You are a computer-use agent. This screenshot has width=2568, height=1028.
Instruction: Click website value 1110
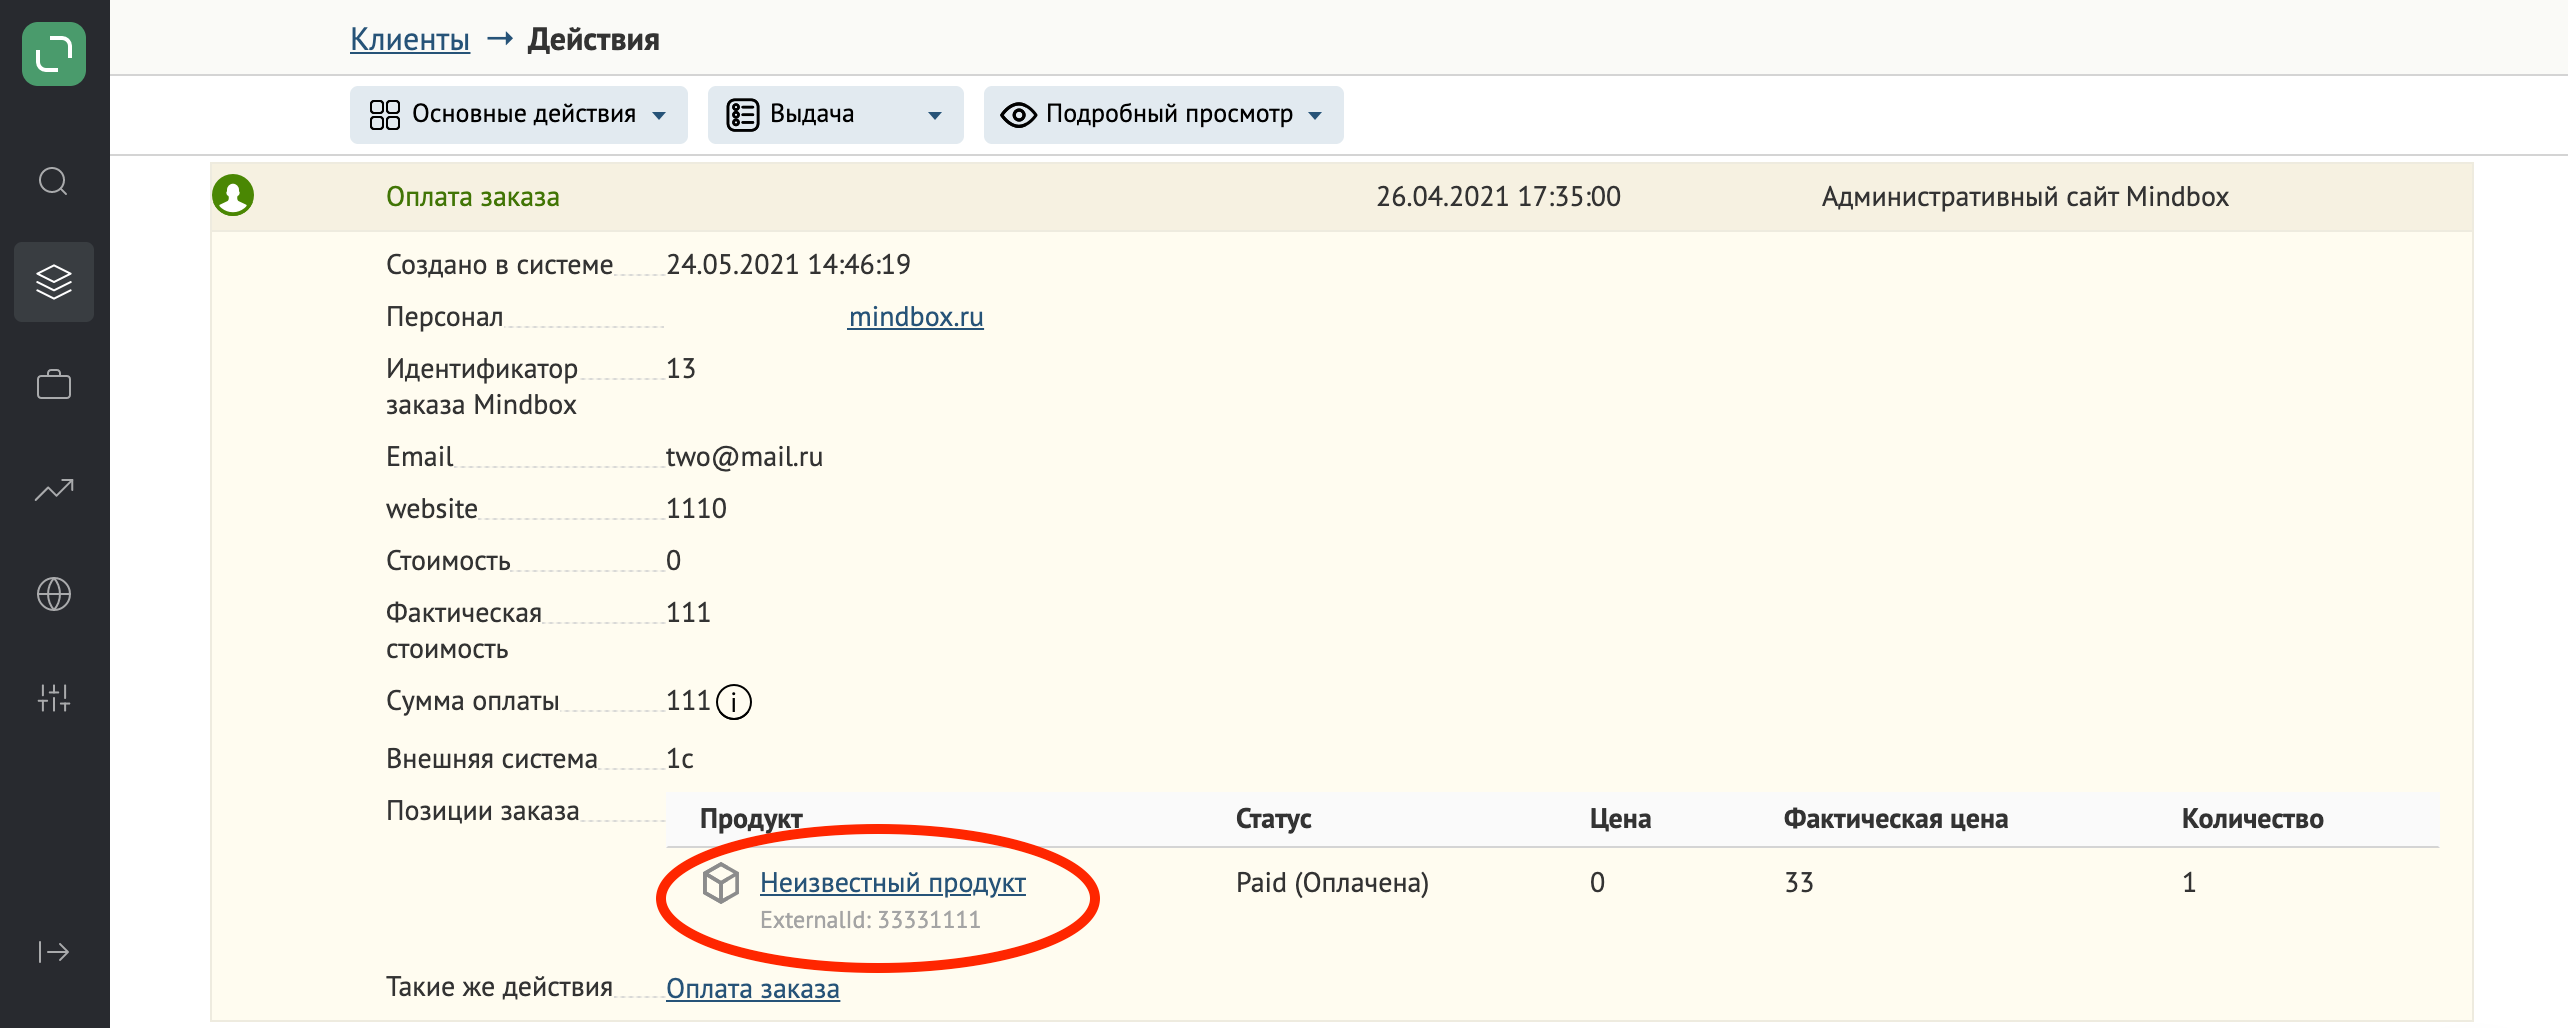696,509
